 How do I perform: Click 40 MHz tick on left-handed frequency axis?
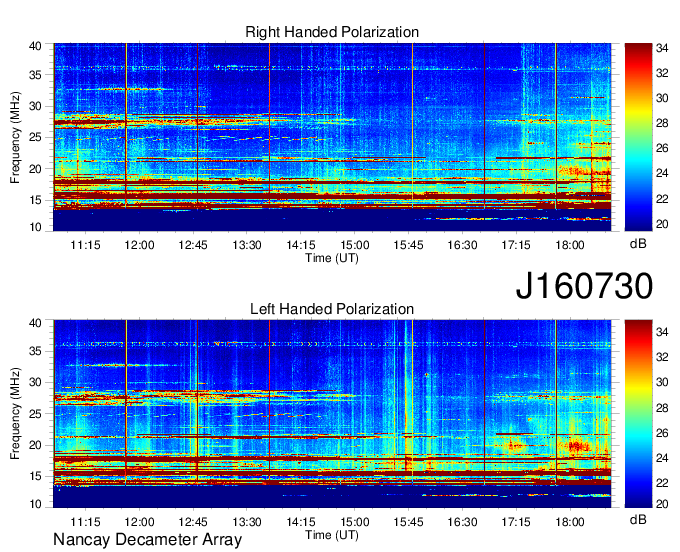tap(35, 323)
